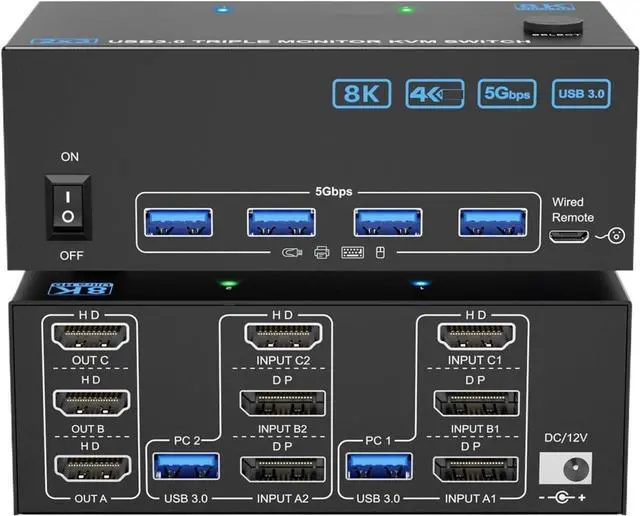Click the blue LED on rear unit
640x516 pixels.
(x=421, y=283)
